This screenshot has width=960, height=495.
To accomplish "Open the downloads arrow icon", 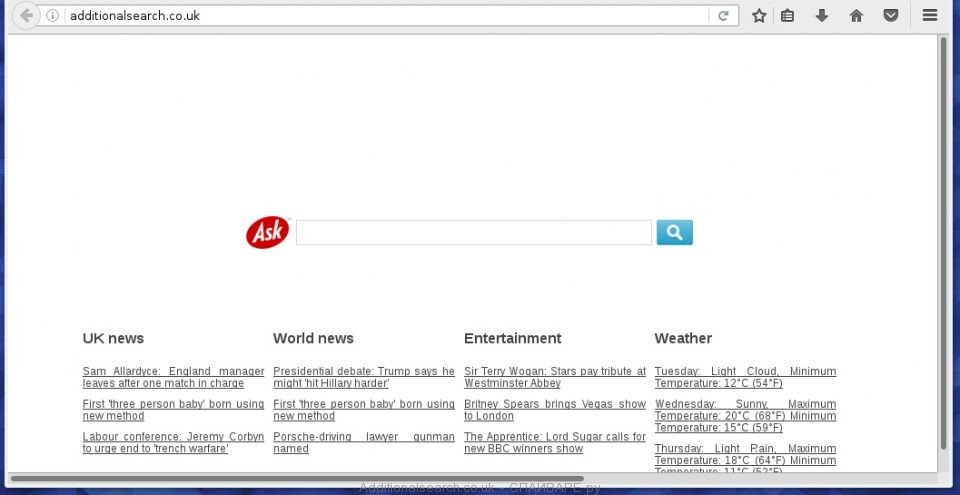I will click(822, 16).
